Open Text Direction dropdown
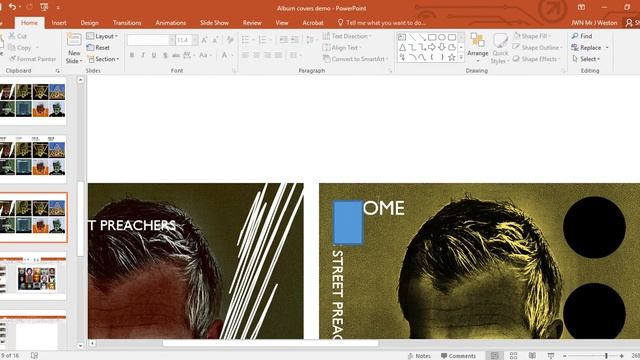Screen dimensions: 640x360 click(x=347, y=36)
